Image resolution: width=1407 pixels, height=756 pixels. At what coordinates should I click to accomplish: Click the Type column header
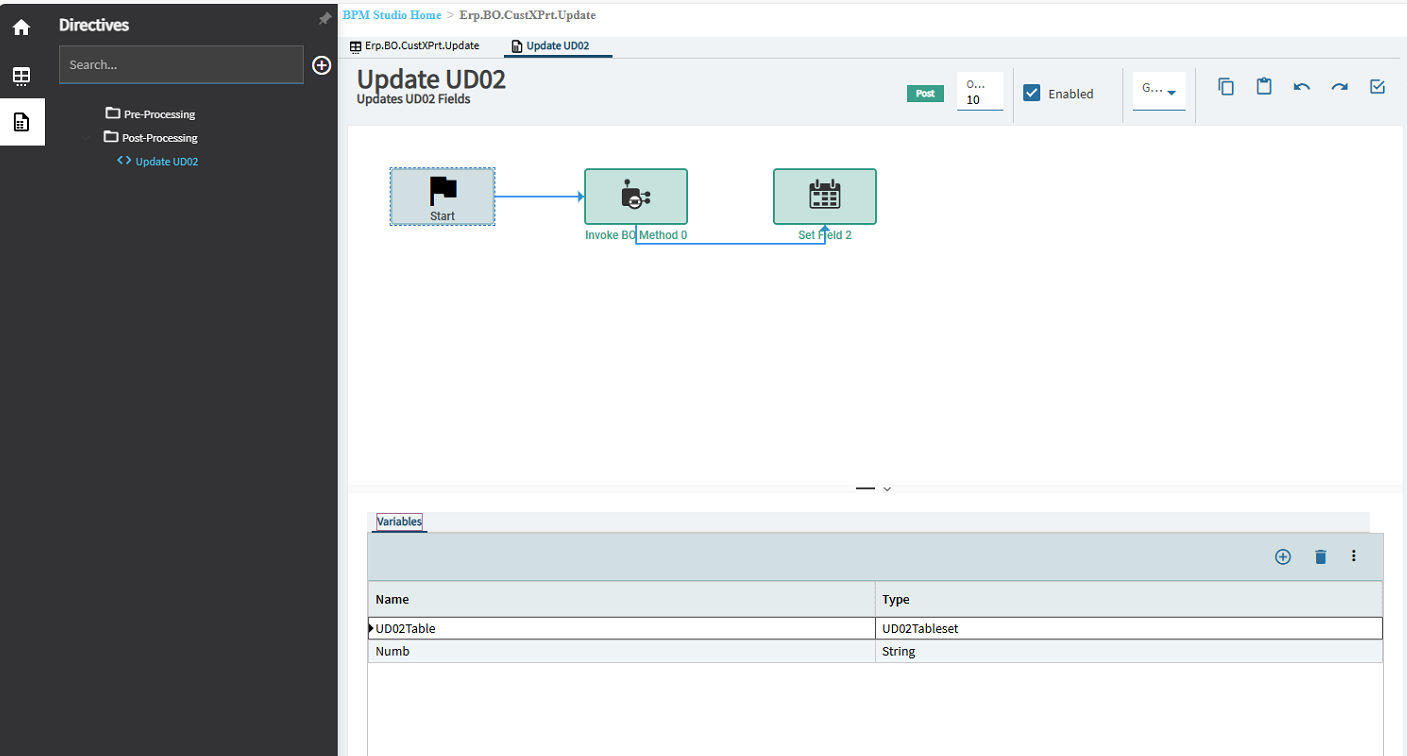click(1129, 599)
